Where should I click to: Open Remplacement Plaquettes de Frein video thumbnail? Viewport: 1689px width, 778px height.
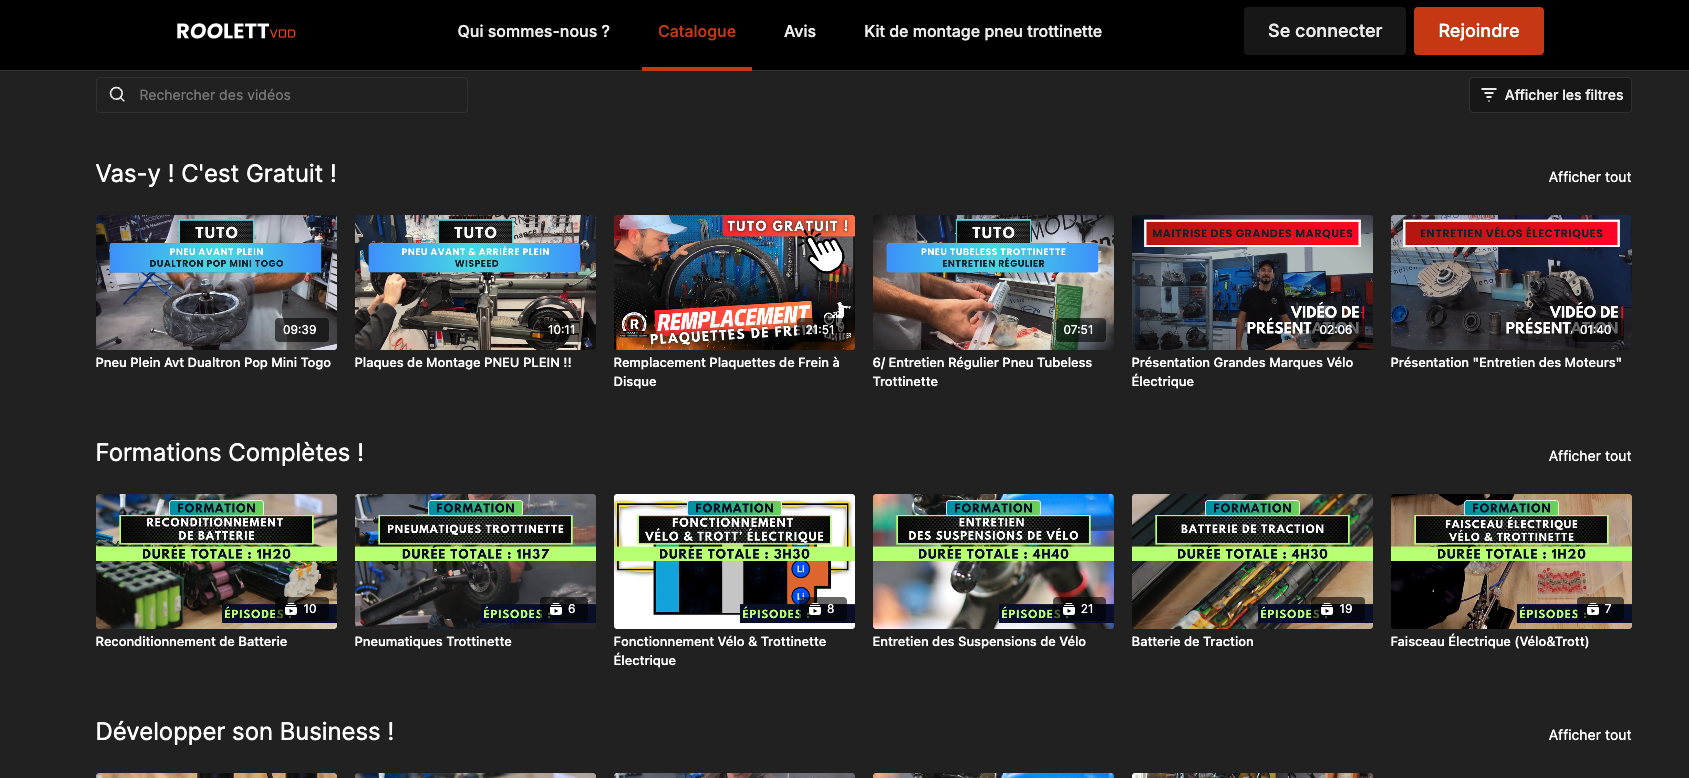(x=734, y=282)
